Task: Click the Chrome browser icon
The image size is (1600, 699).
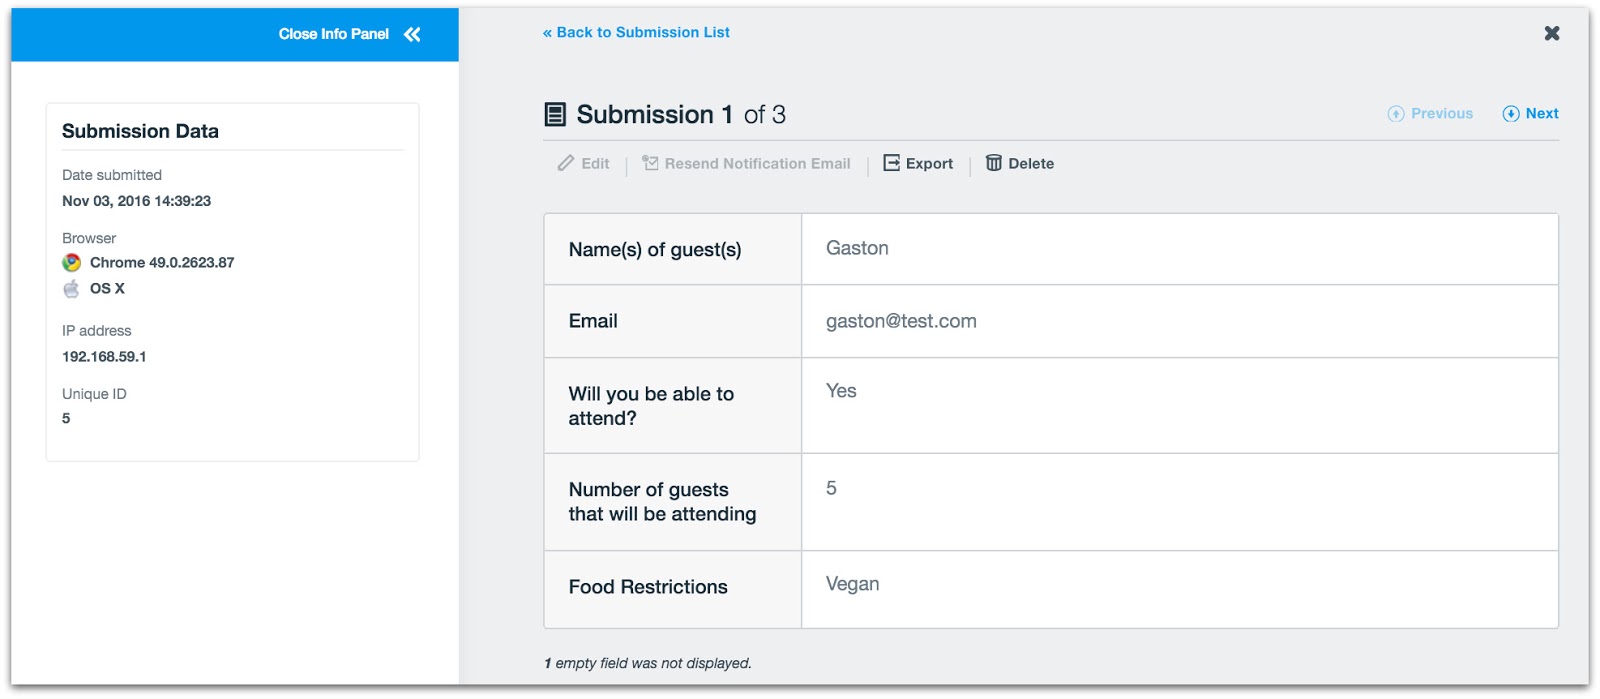Action: coord(72,263)
